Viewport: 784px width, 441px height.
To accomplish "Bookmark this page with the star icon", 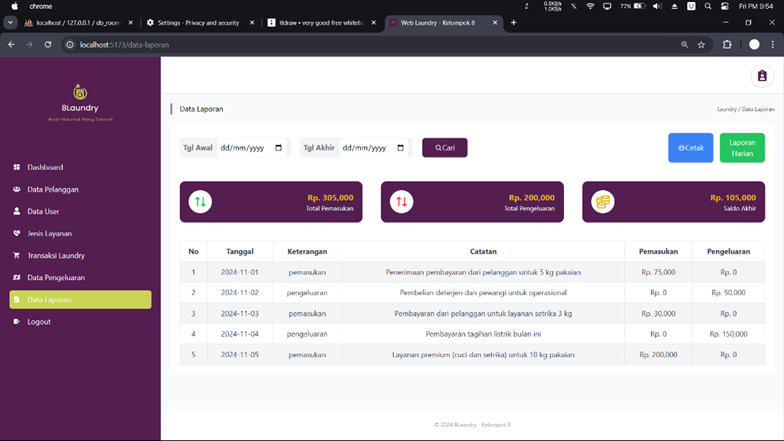I will point(702,44).
